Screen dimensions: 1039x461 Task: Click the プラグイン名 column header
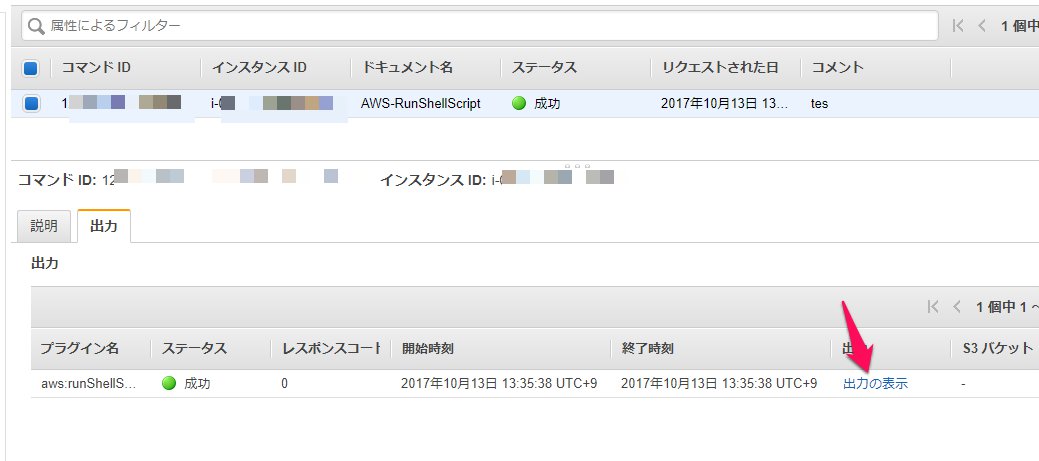coord(79,348)
